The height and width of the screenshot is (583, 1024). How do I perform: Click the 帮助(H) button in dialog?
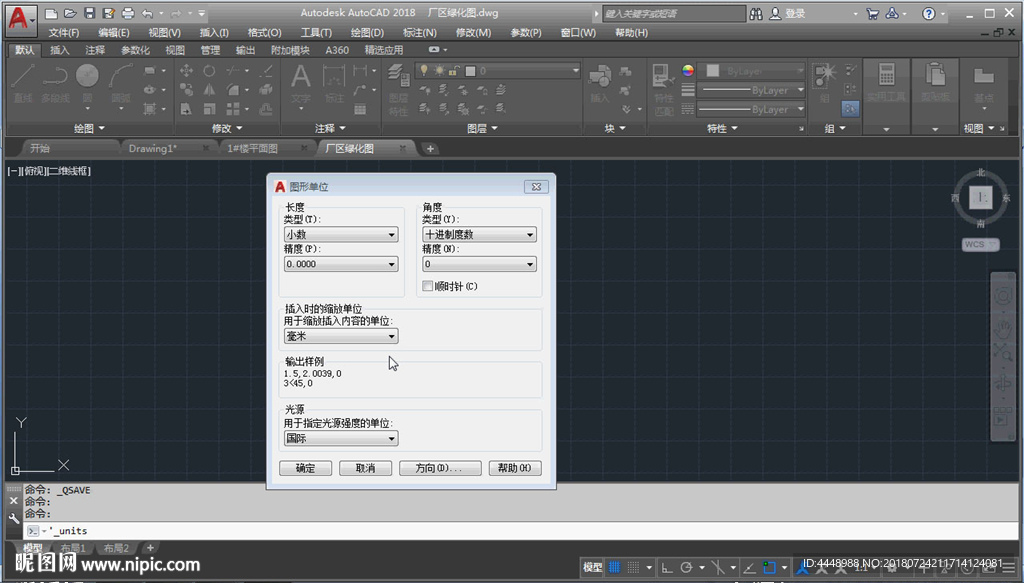coord(515,468)
